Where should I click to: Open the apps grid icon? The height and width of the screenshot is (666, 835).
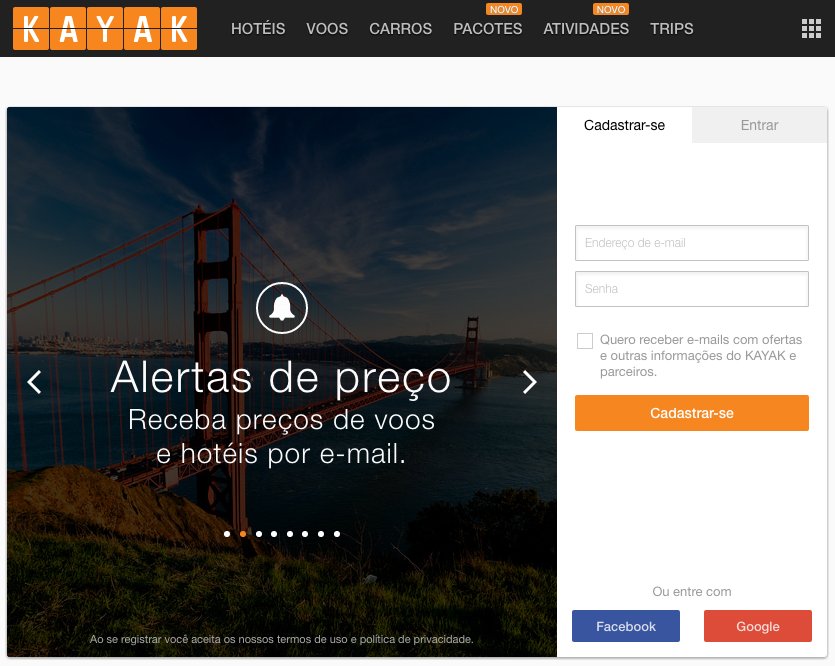(811, 28)
